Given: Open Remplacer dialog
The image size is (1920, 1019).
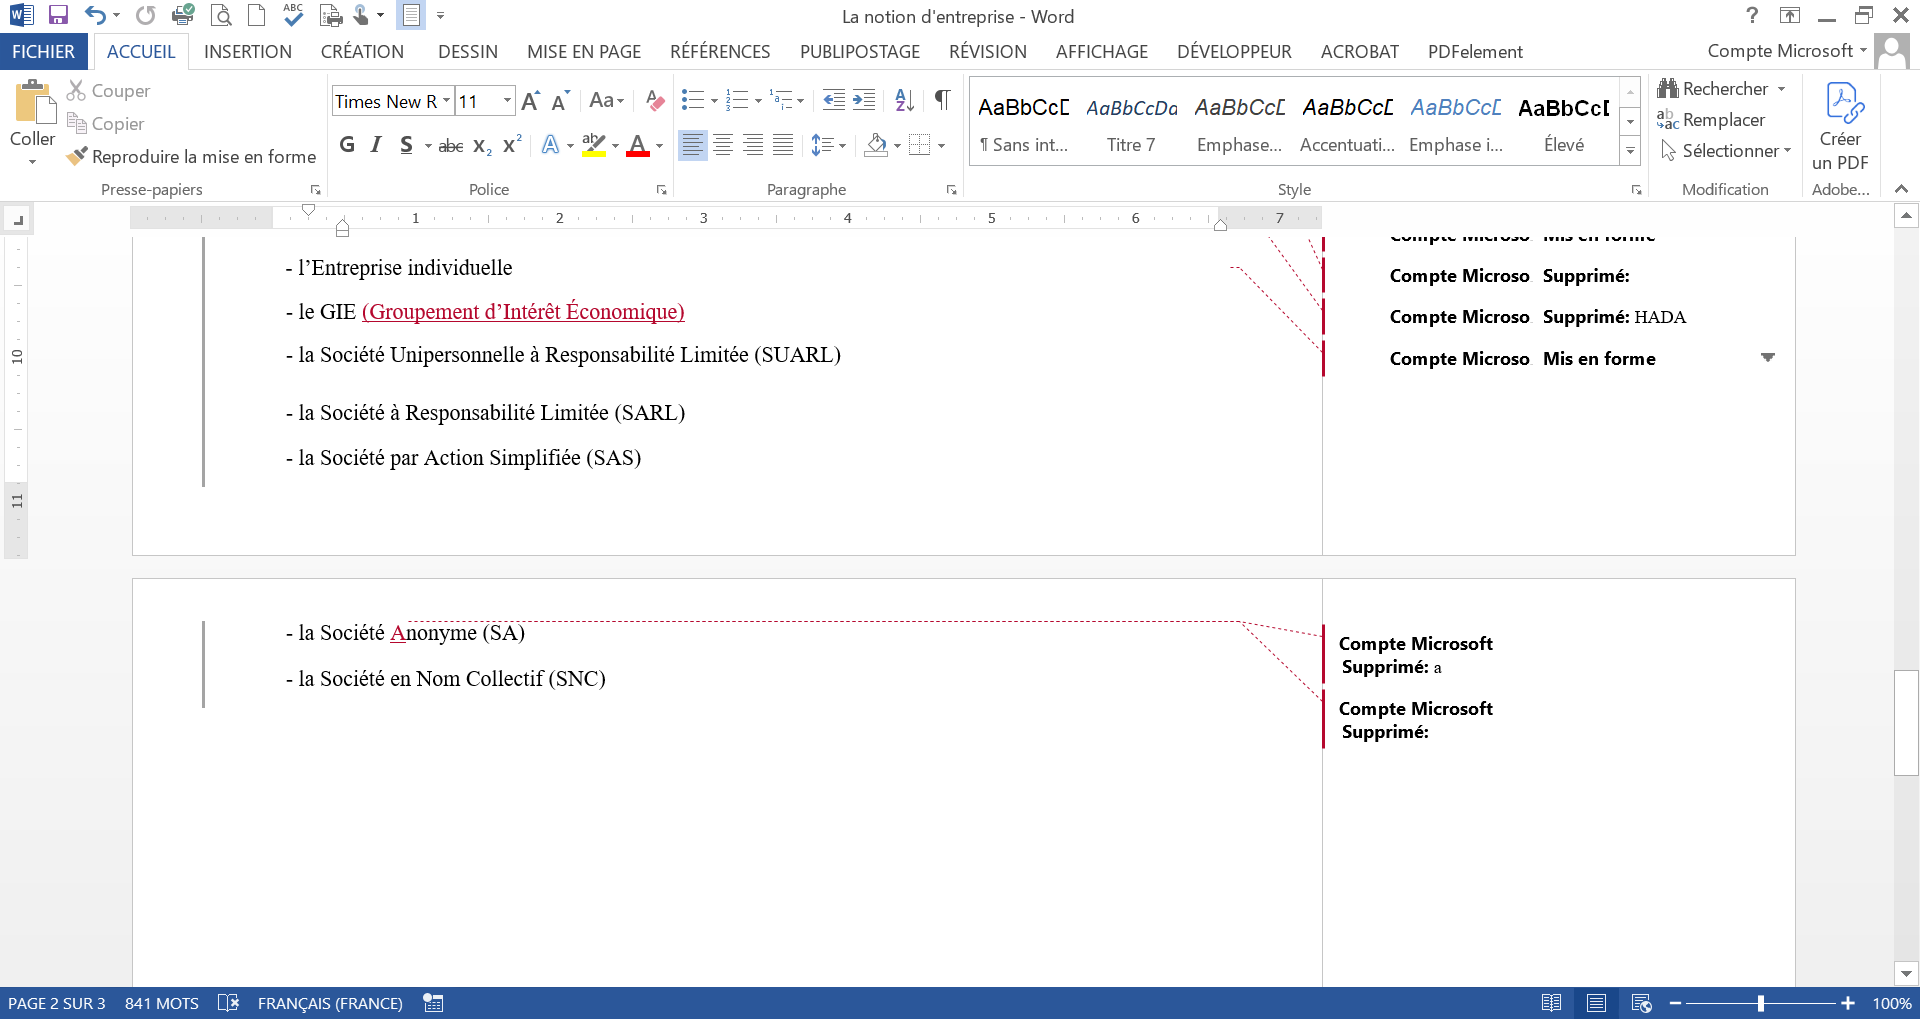Looking at the screenshot, I should (x=1711, y=120).
